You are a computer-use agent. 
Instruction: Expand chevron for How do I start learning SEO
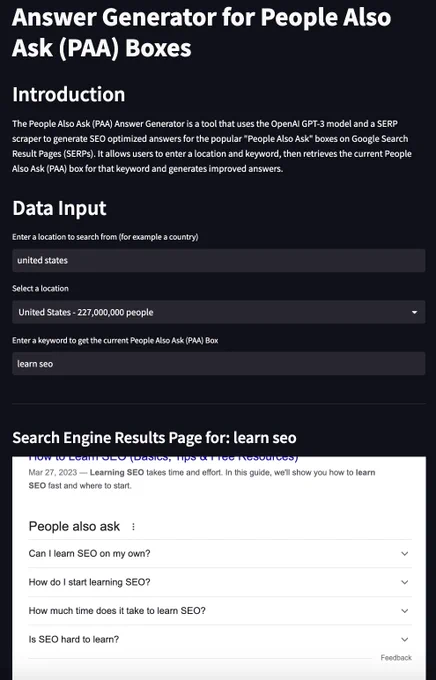point(404,582)
